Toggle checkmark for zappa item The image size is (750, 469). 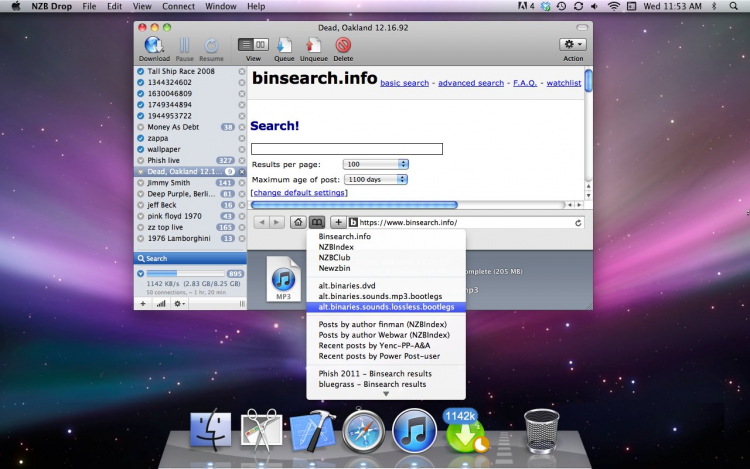click(x=141, y=138)
